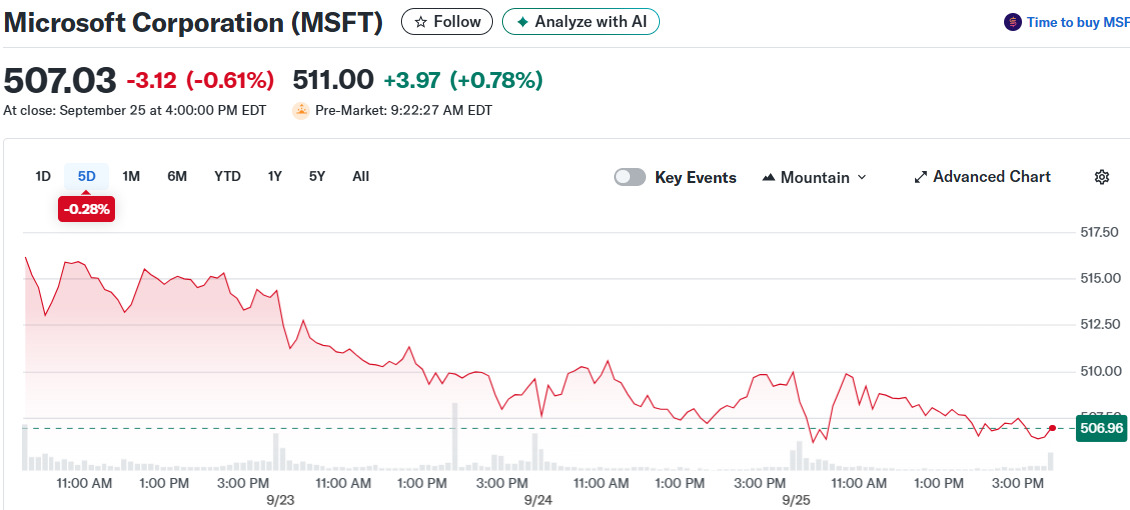Click the Microsoft Corporation (MSFT) heading
Image resolution: width=1130 pixels, height=510 pixels.
195,22
